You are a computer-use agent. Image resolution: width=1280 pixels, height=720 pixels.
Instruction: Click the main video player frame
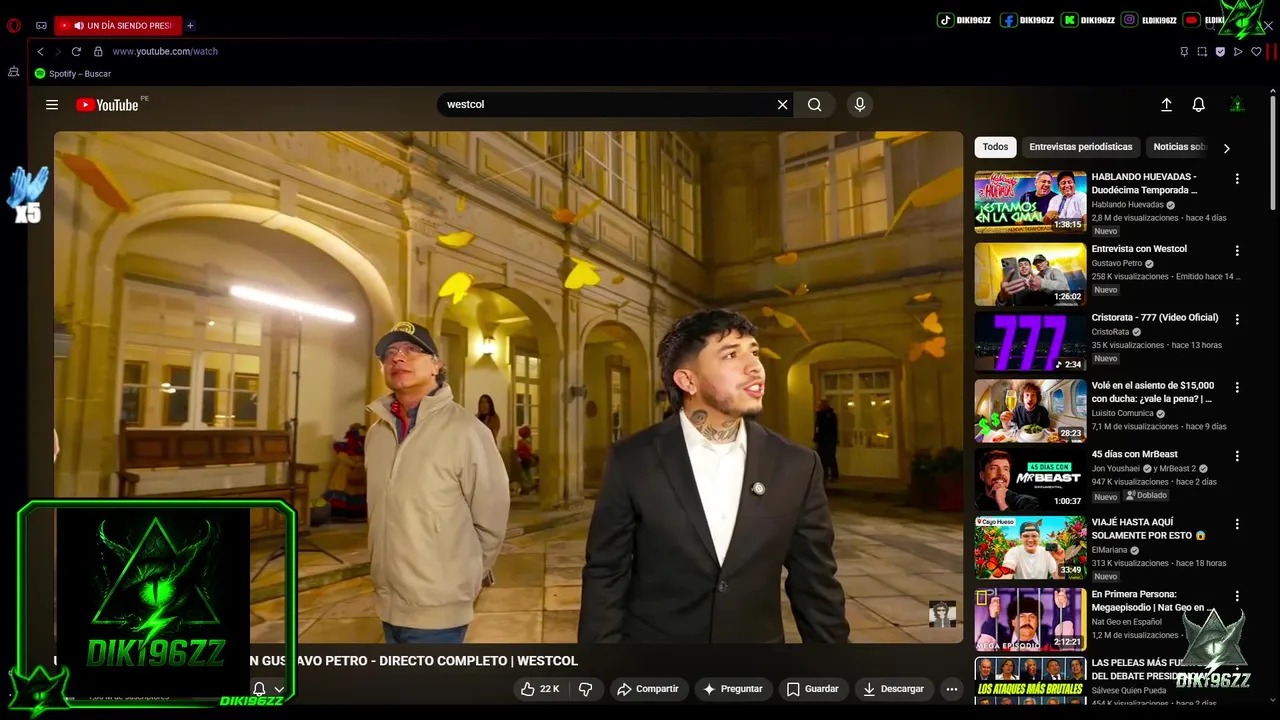click(x=508, y=387)
